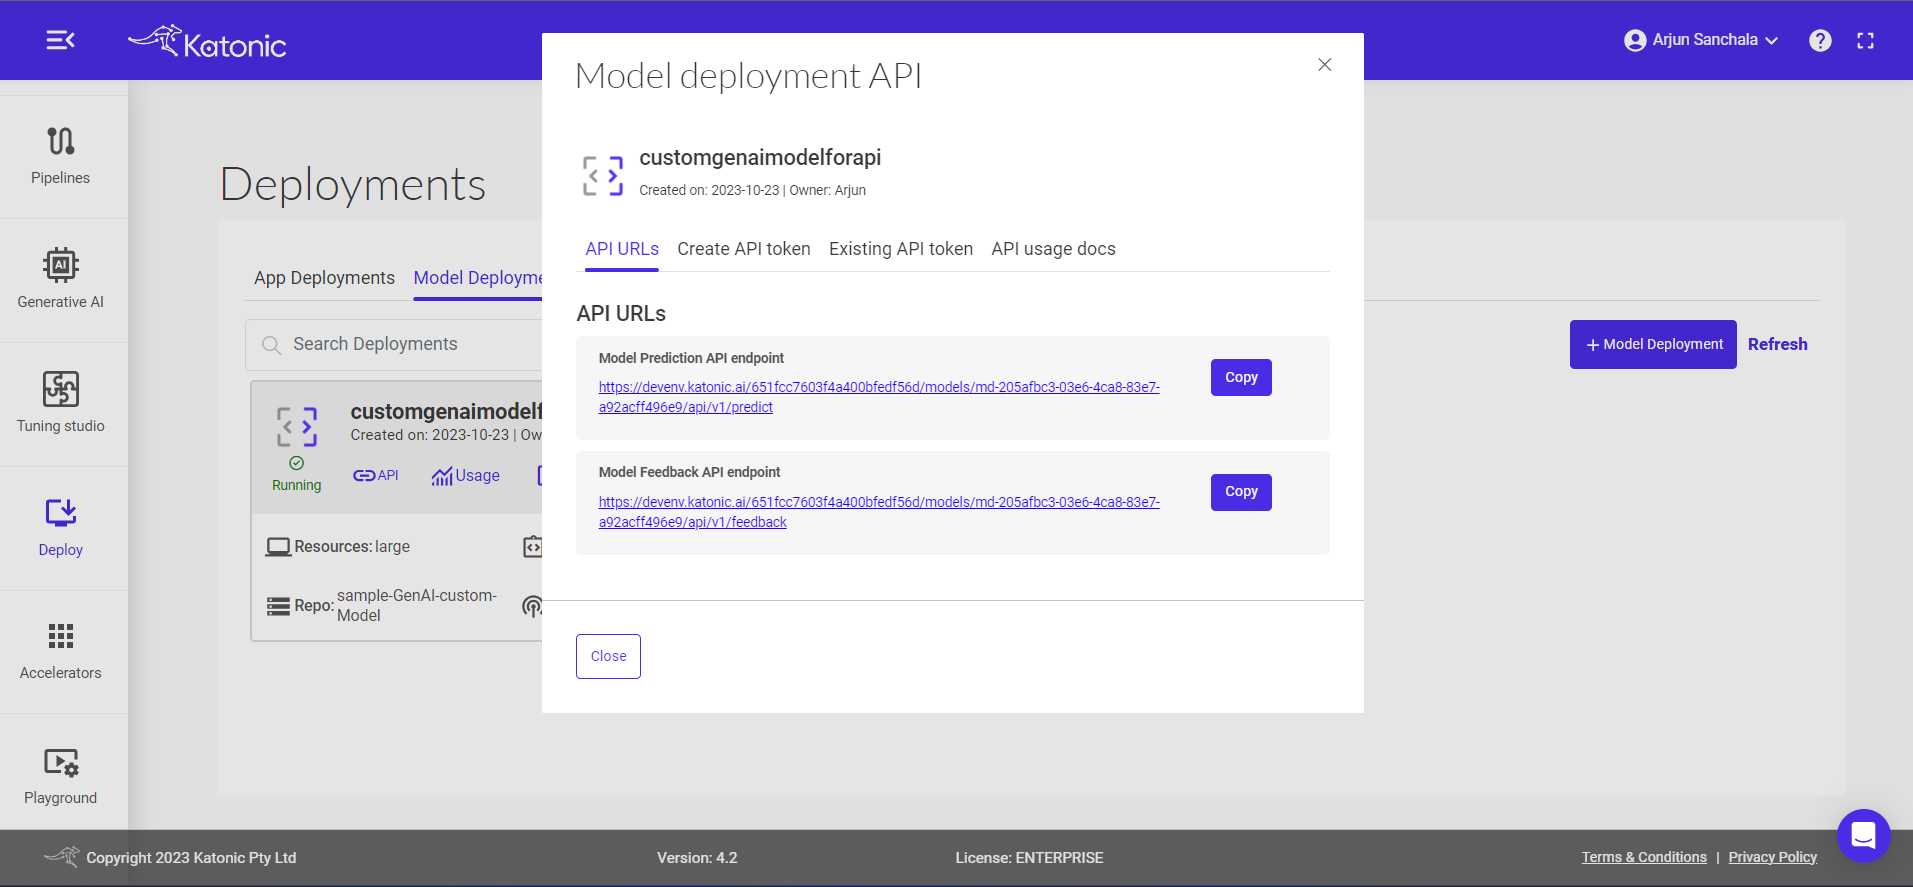Switch to the API URLs tab
This screenshot has width=1913, height=887.
[622, 249]
